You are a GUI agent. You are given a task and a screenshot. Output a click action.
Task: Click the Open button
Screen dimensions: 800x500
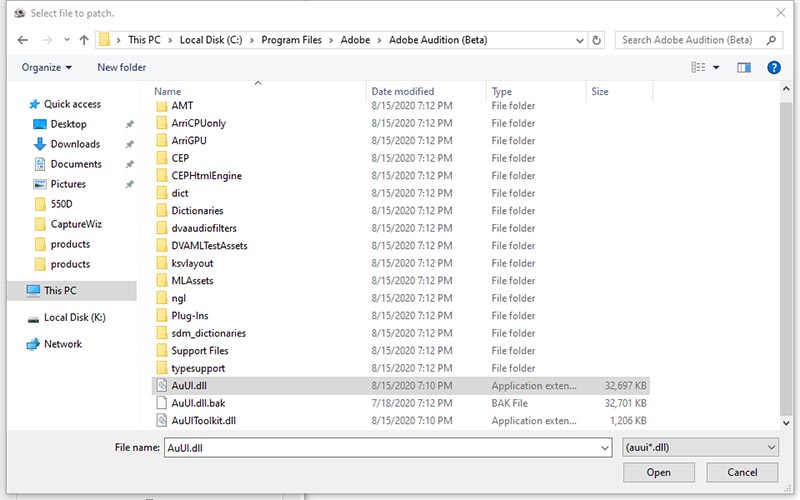coord(658,472)
